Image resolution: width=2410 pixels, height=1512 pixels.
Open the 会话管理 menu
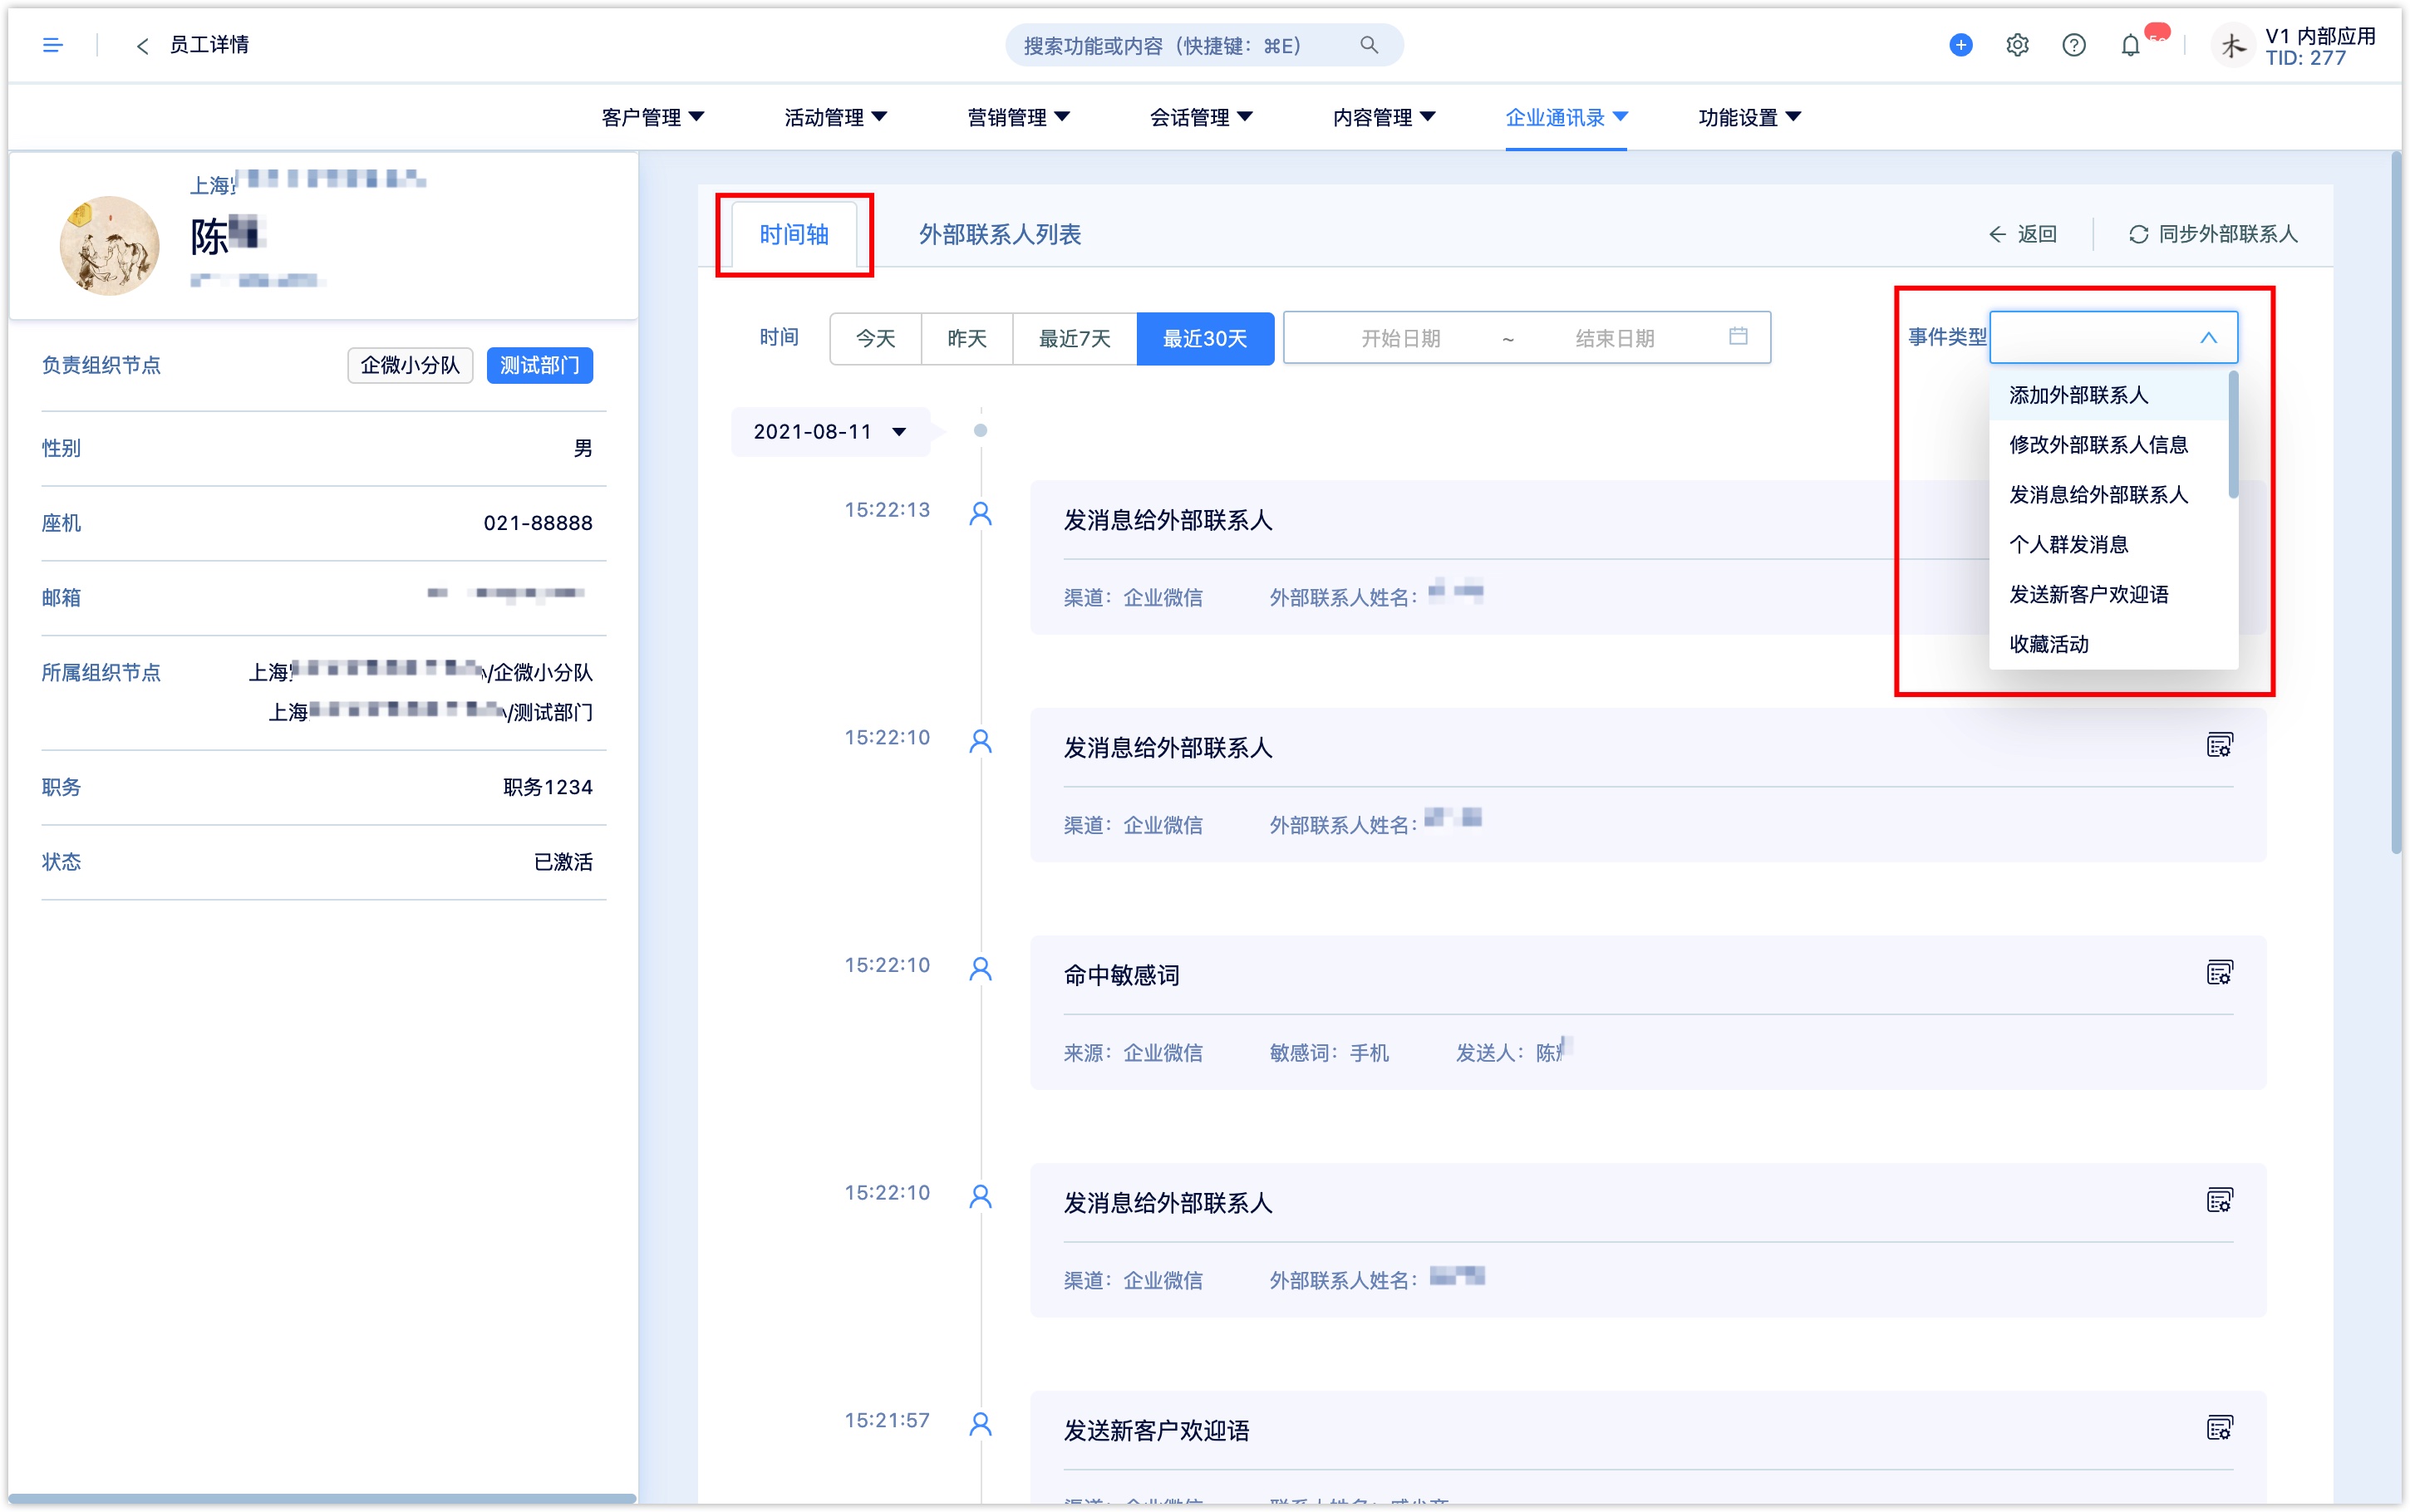click(1201, 117)
